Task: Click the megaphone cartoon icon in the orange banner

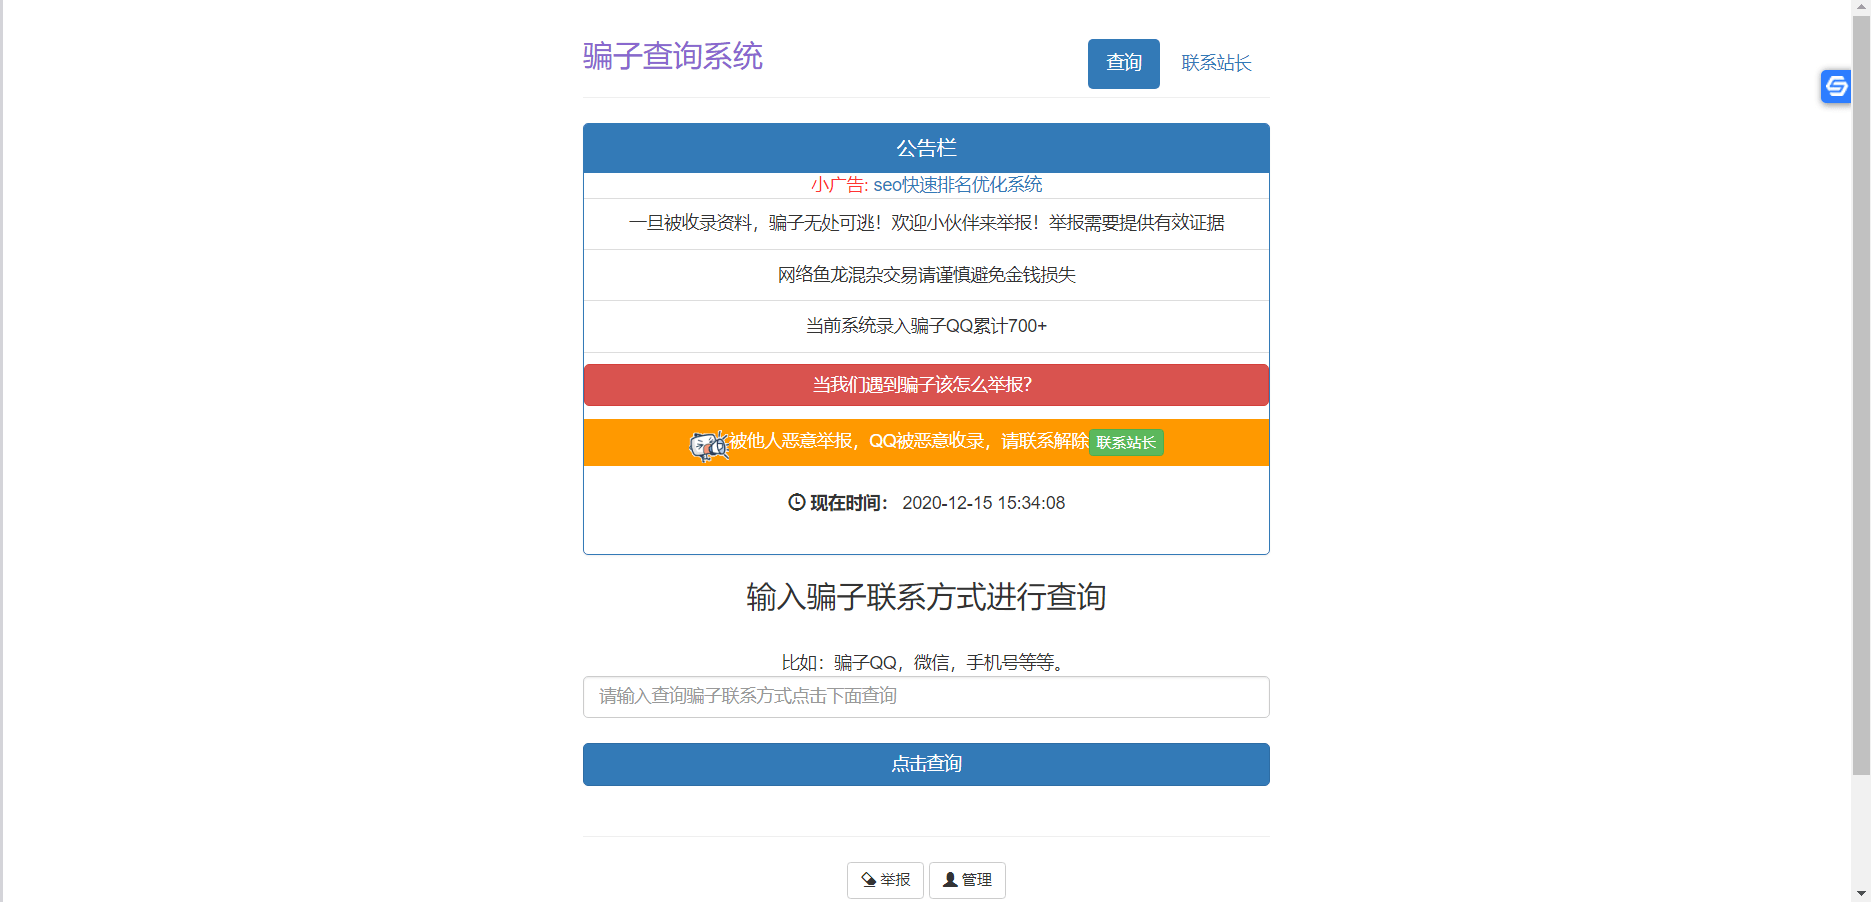Action: pos(709,446)
